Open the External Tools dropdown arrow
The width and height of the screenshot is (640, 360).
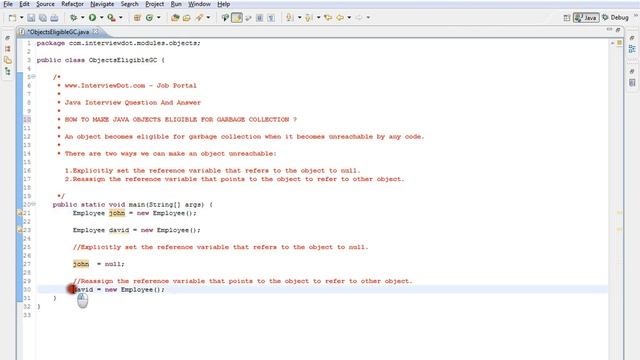(120, 18)
